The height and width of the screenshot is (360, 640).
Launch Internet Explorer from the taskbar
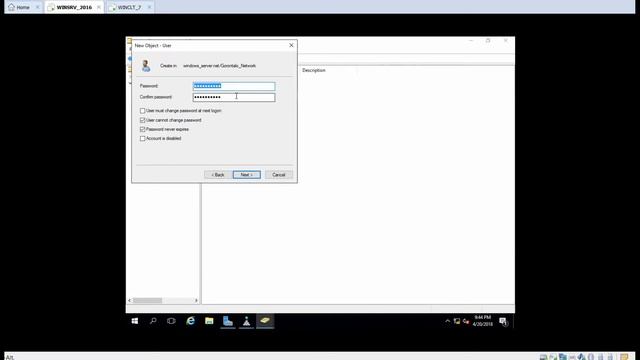[x=190, y=321]
